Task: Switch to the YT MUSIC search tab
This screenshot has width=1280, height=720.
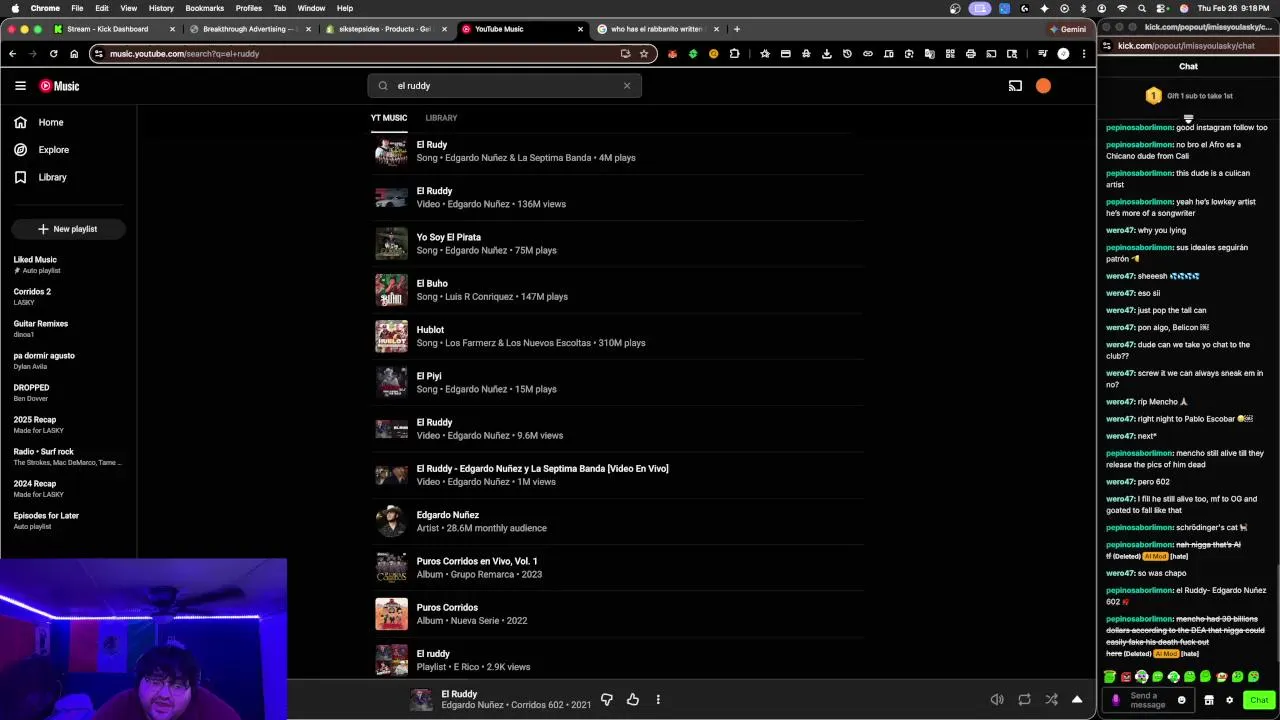Action: [x=389, y=118]
